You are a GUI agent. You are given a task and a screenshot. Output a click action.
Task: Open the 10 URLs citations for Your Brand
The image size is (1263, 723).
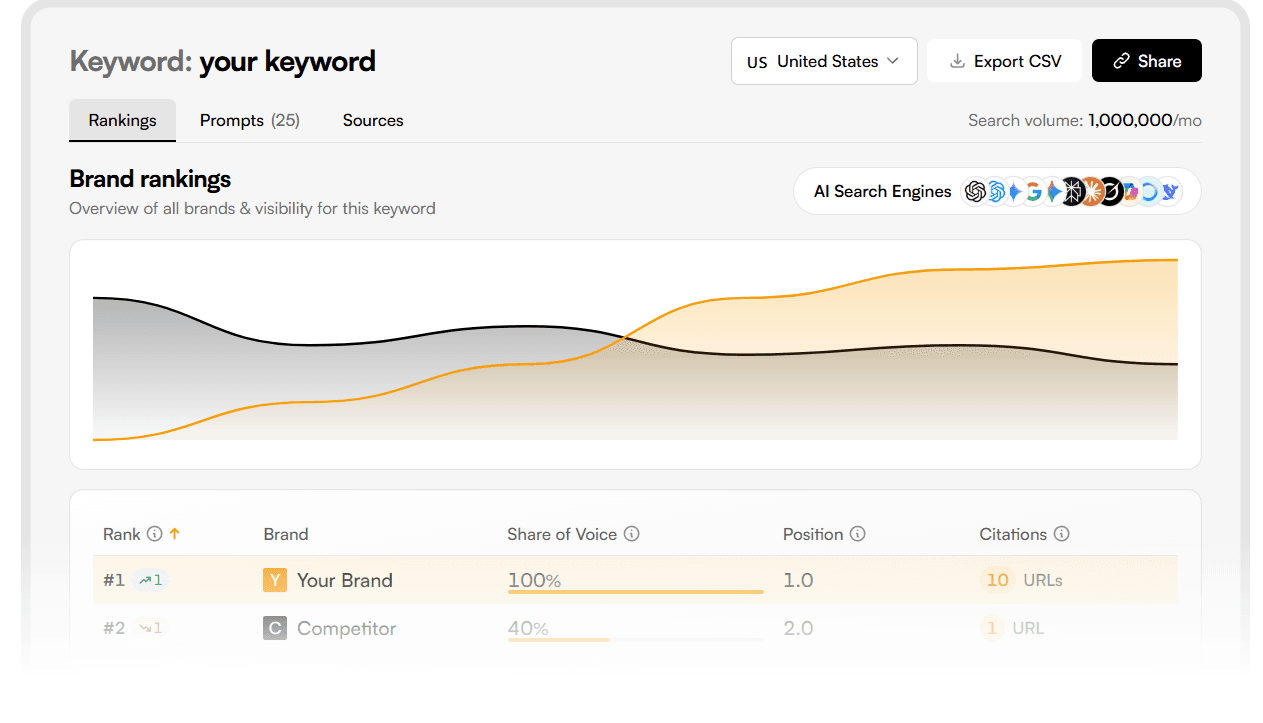coord(1021,580)
